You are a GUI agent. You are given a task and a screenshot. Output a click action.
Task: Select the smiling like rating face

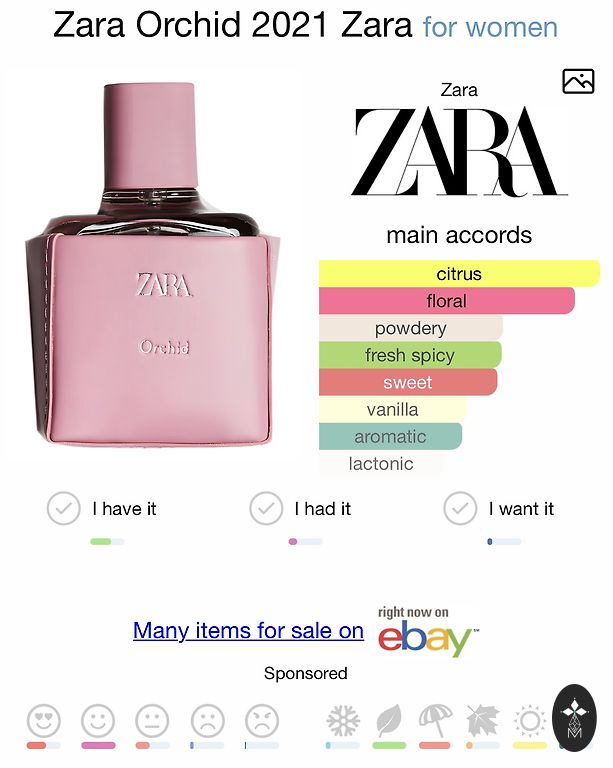tap(98, 721)
